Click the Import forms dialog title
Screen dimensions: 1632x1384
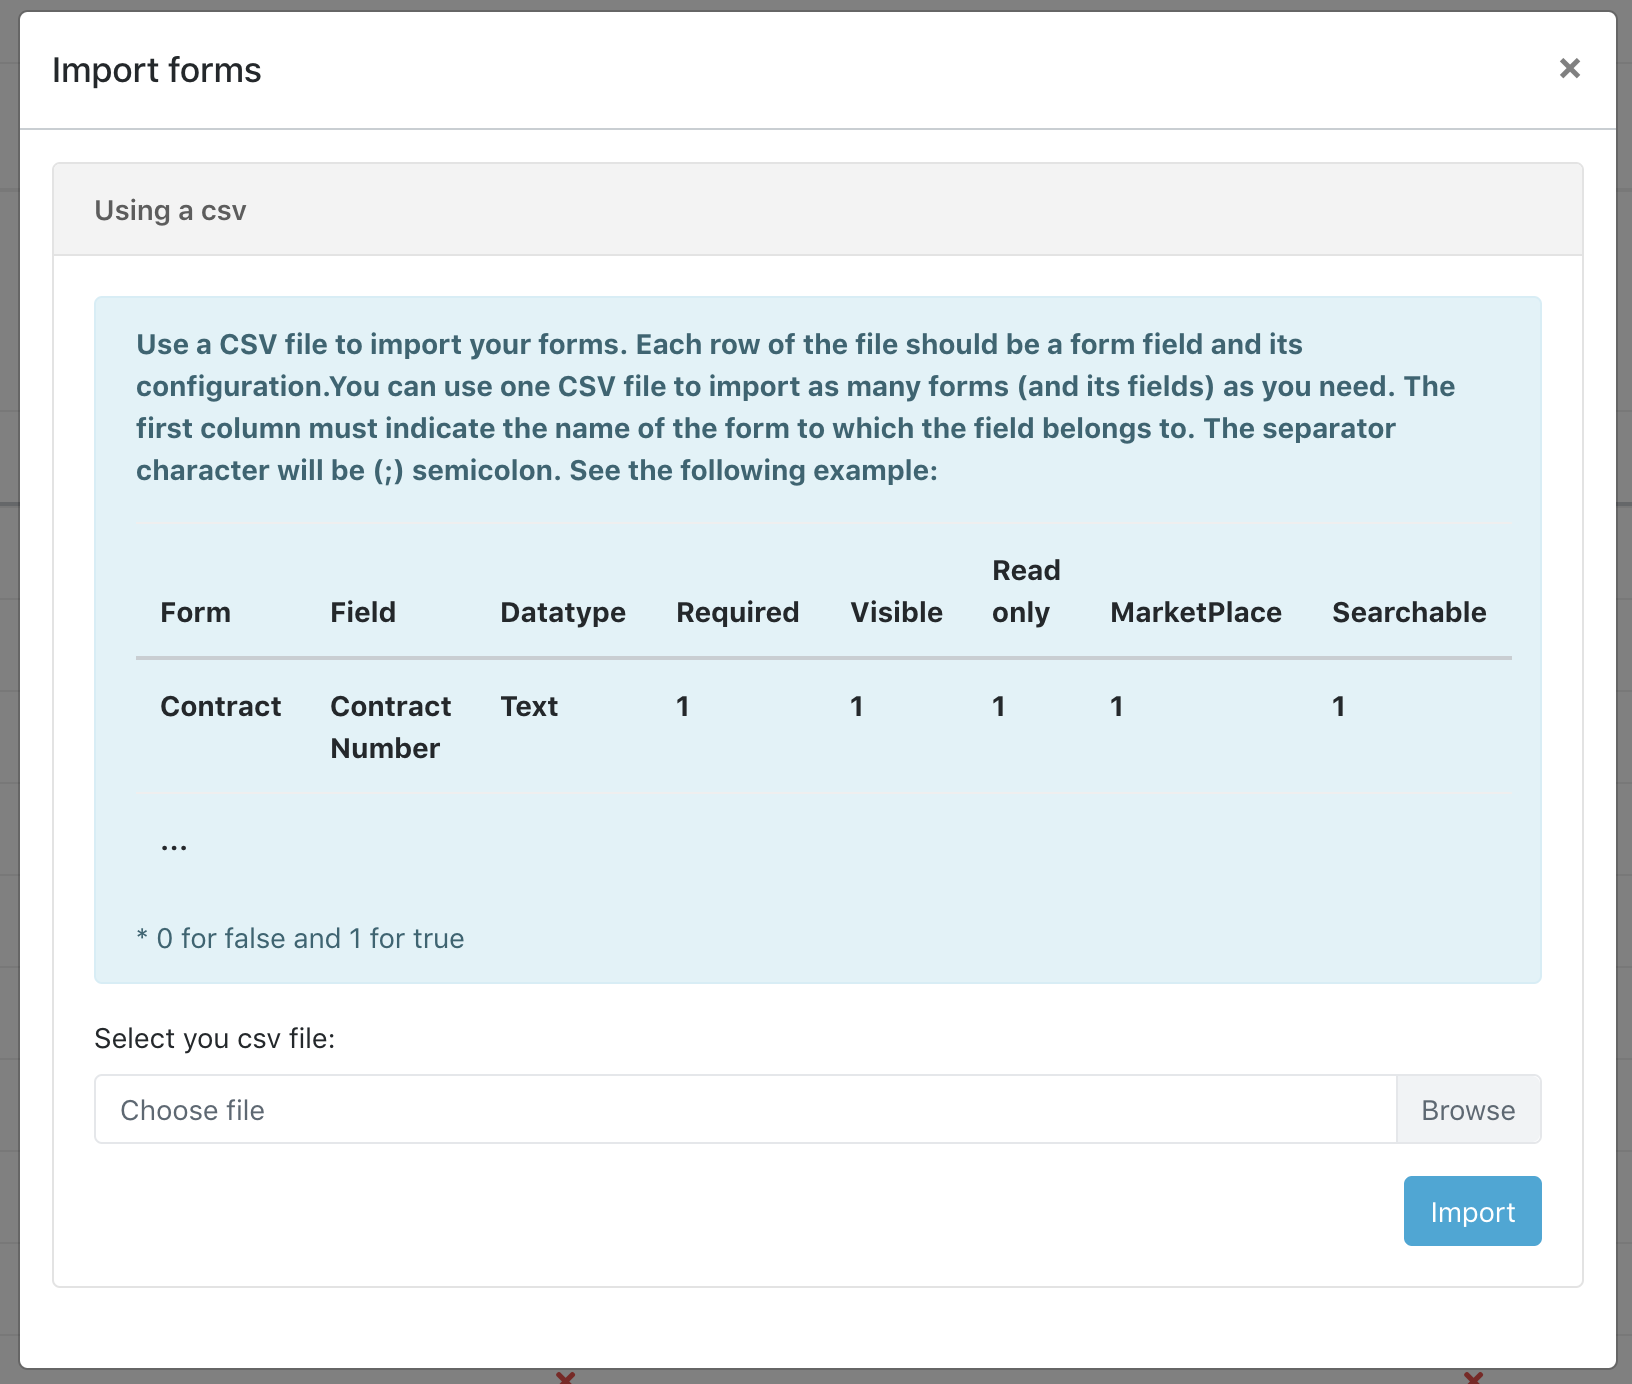click(x=156, y=70)
